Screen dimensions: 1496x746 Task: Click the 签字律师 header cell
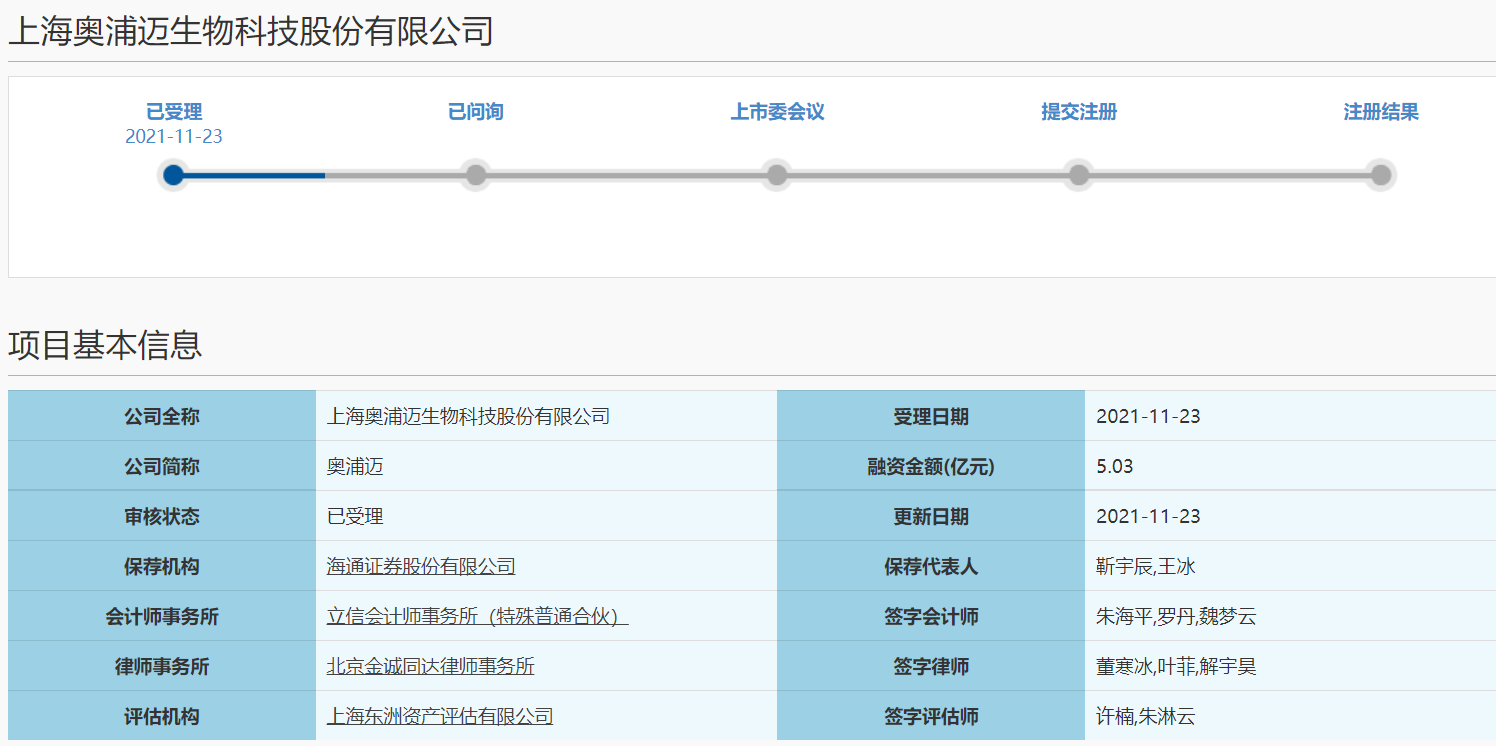[x=931, y=666]
